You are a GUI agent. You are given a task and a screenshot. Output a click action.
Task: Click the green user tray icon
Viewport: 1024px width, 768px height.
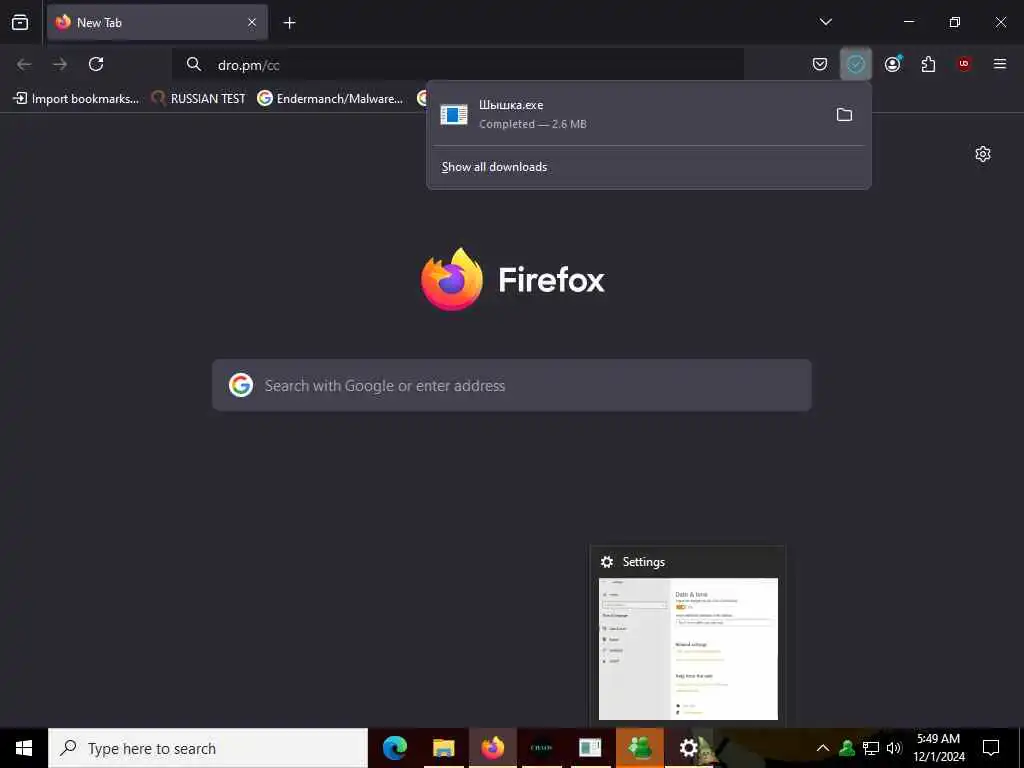tap(847, 748)
